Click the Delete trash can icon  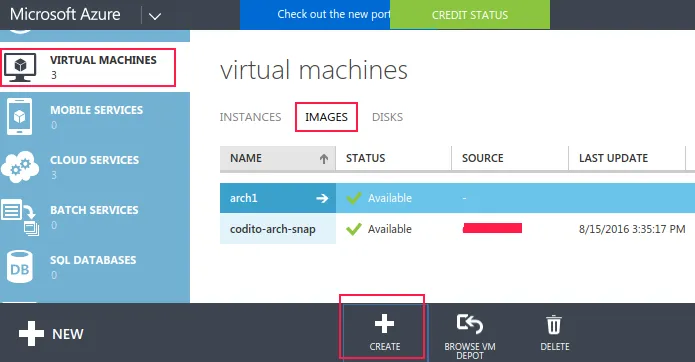pyautogui.click(x=554, y=325)
